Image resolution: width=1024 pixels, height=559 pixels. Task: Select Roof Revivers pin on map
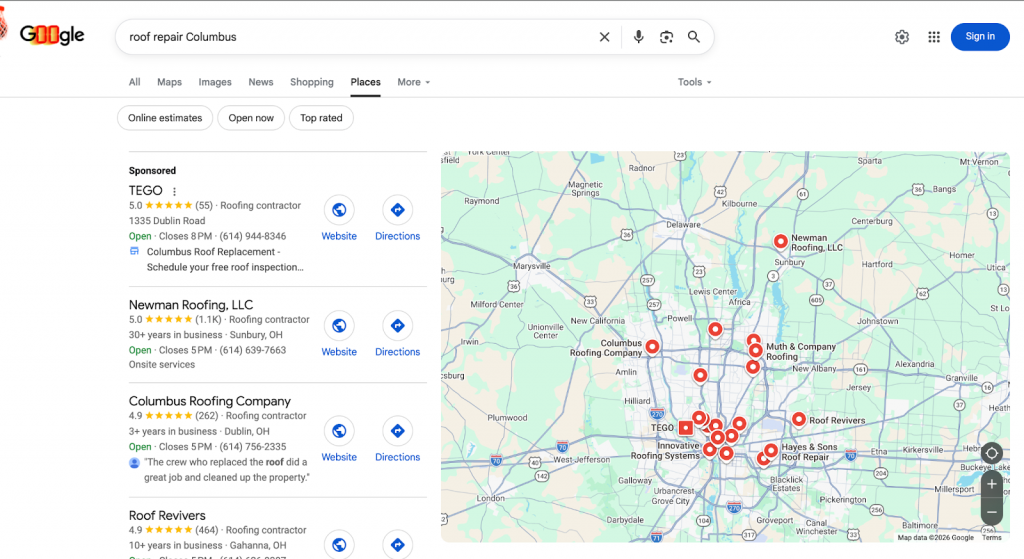click(x=799, y=419)
